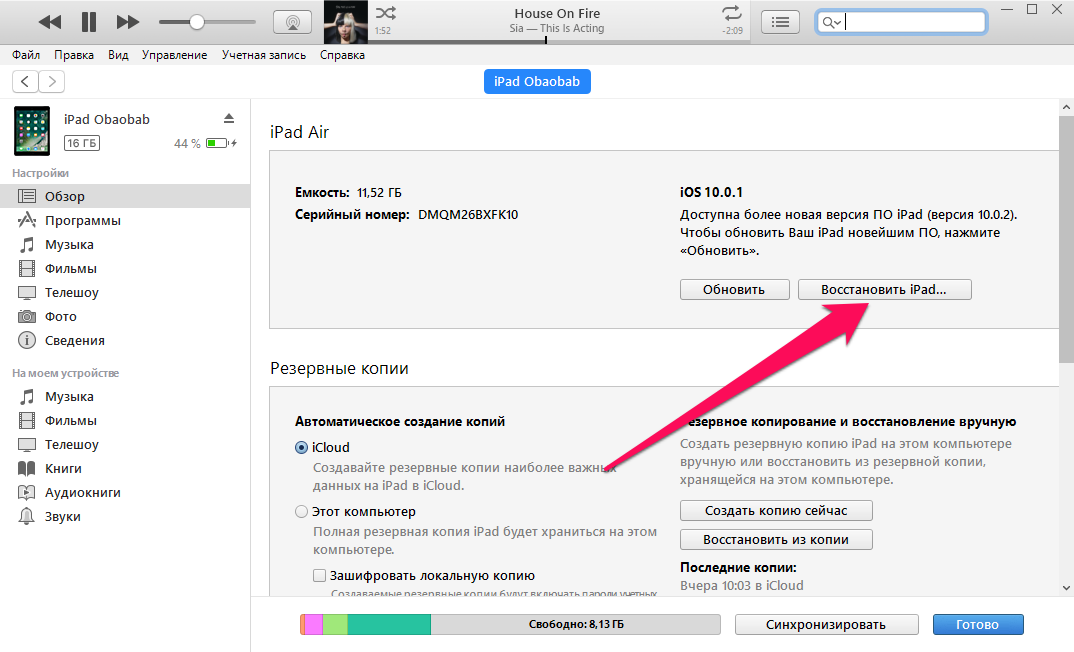Screen dimensions: 1074x652
Task: Click the Восстановить iPad button
Action: pos(884,289)
